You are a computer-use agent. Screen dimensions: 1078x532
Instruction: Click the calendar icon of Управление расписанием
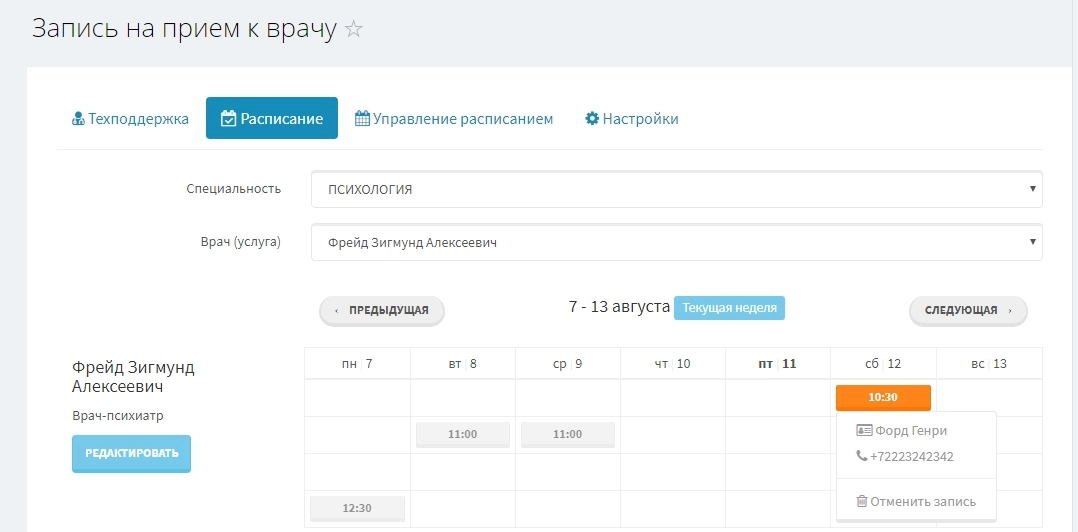coord(362,119)
